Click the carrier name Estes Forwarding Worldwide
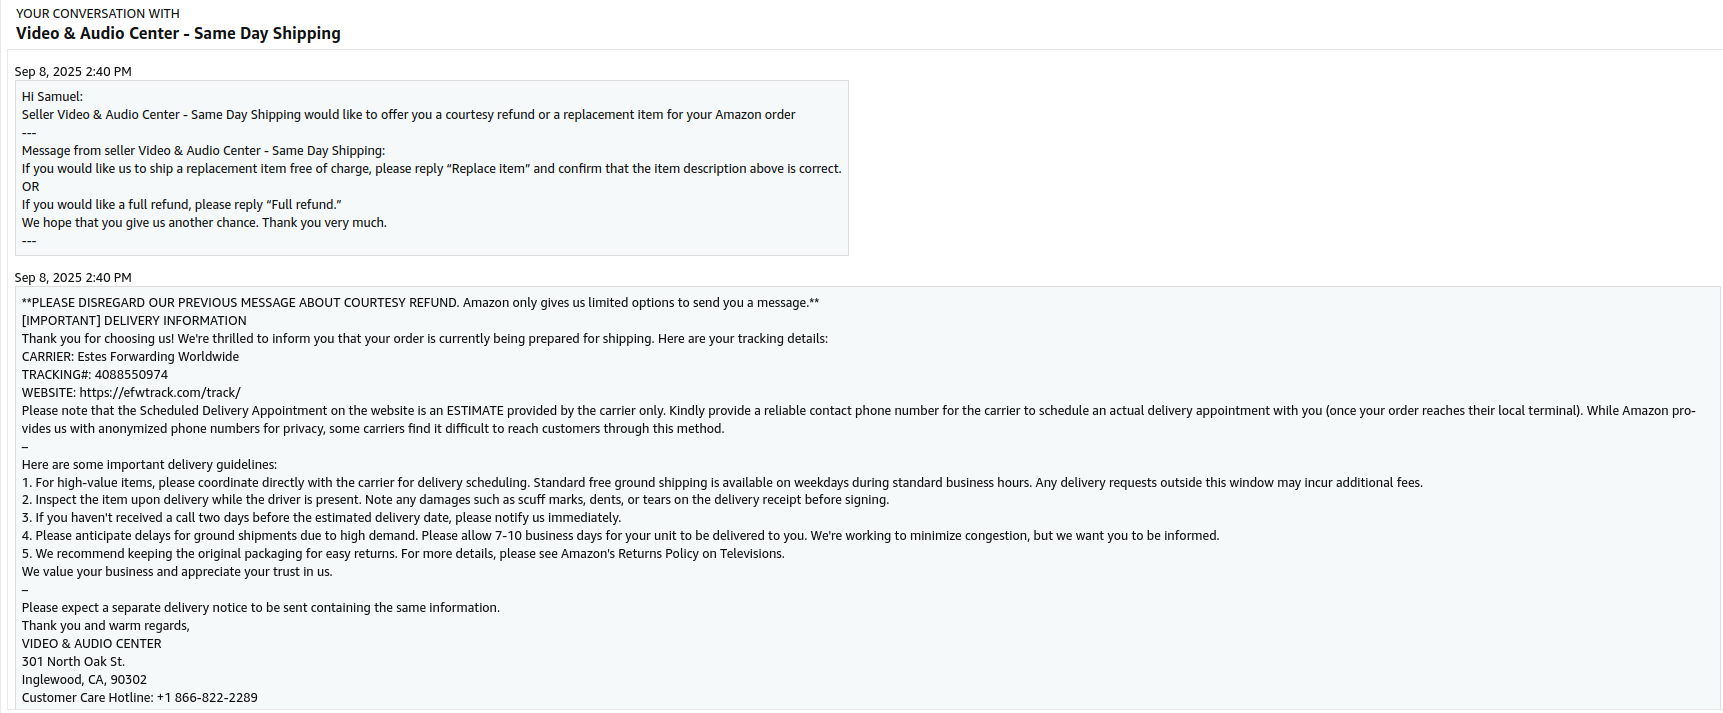Image resolution: width=1723 pixels, height=713 pixels. point(158,357)
